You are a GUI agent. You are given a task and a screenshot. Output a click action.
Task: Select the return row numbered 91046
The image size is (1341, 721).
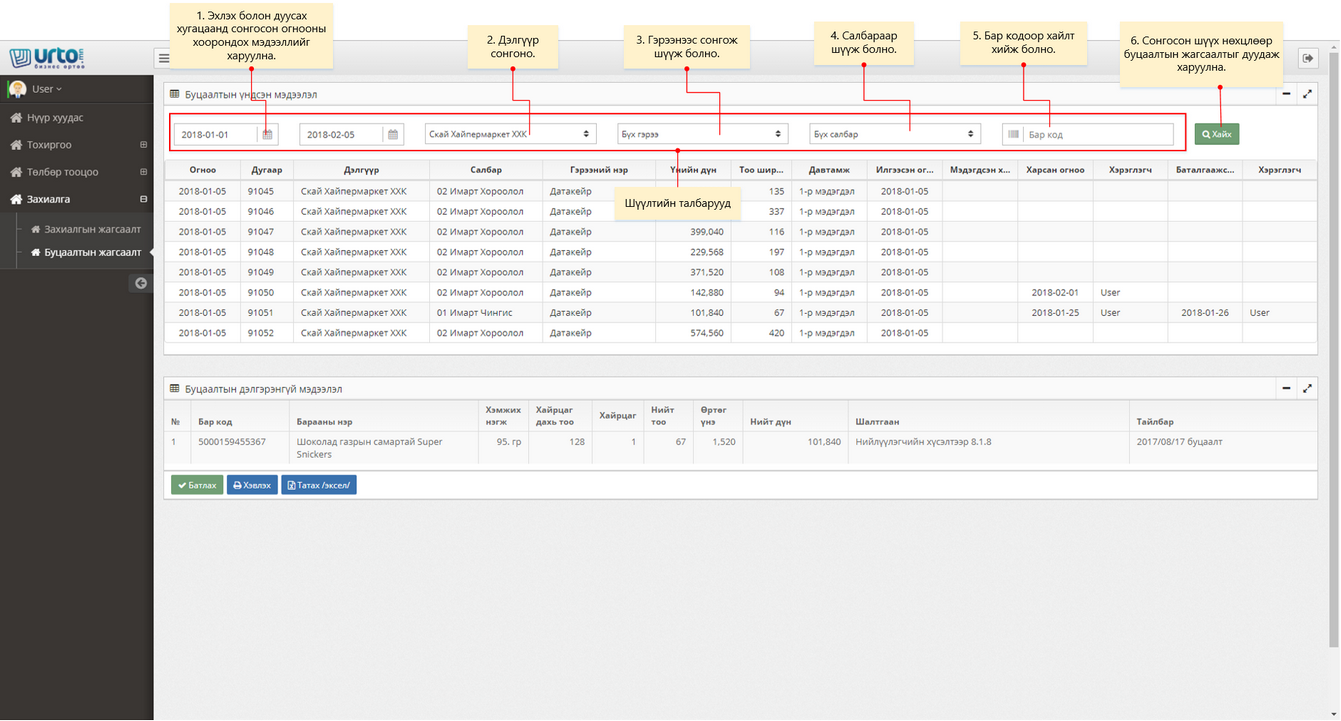[741, 211]
